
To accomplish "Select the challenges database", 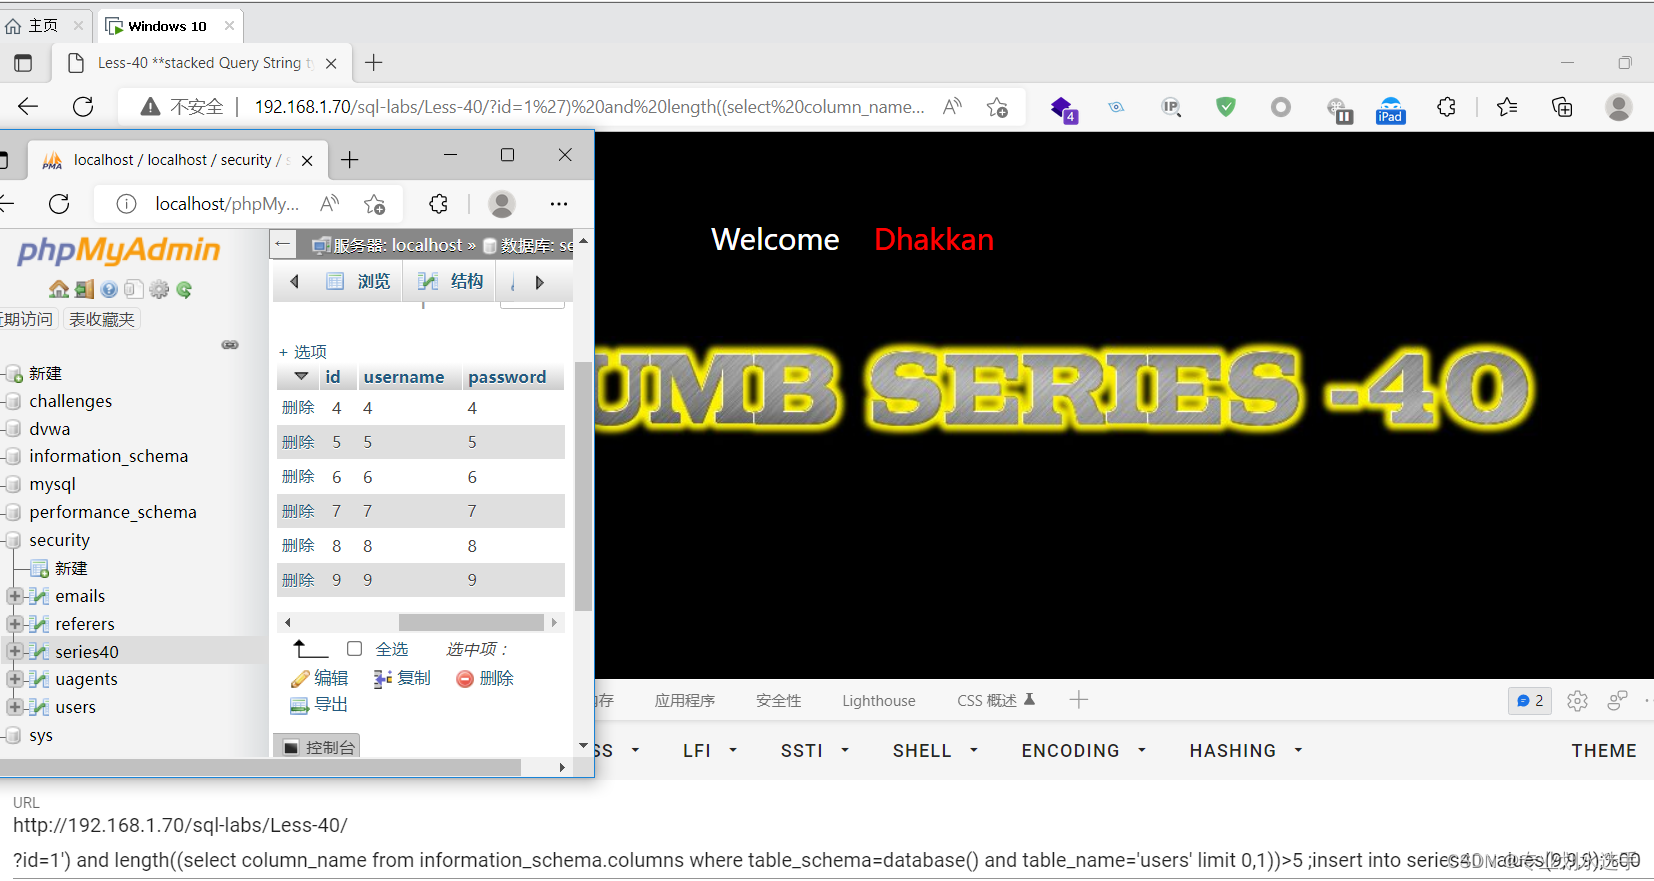I will pyautogui.click(x=70, y=401).
